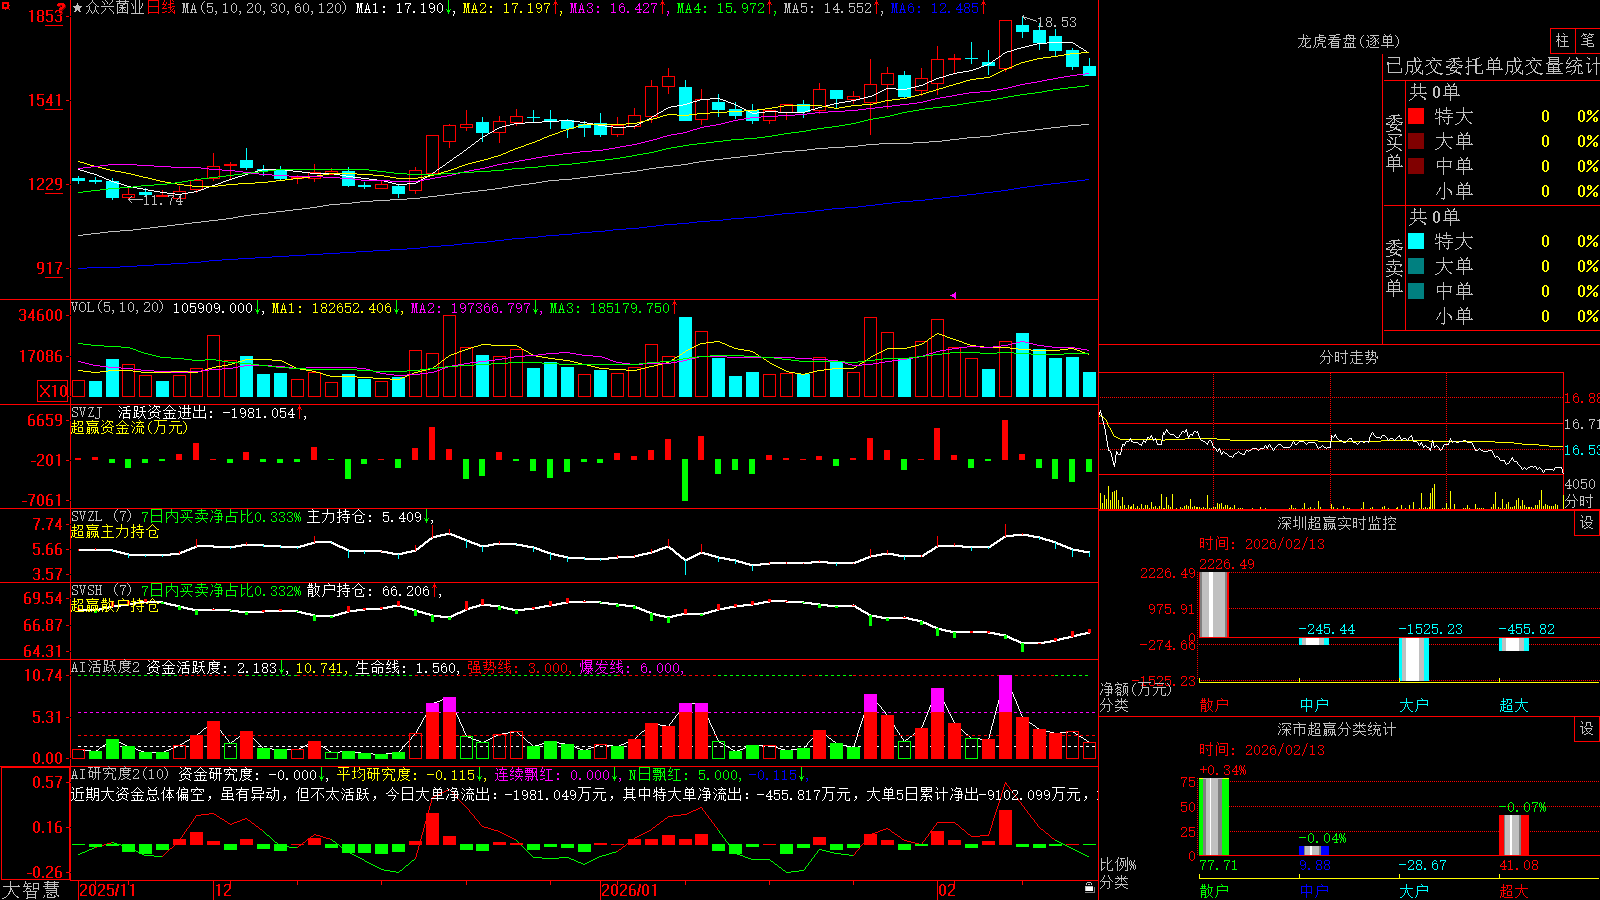The height and width of the screenshot is (900, 1600).
Task: Open VOL(5,10,20) indicator label
Action: tap(117, 308)
